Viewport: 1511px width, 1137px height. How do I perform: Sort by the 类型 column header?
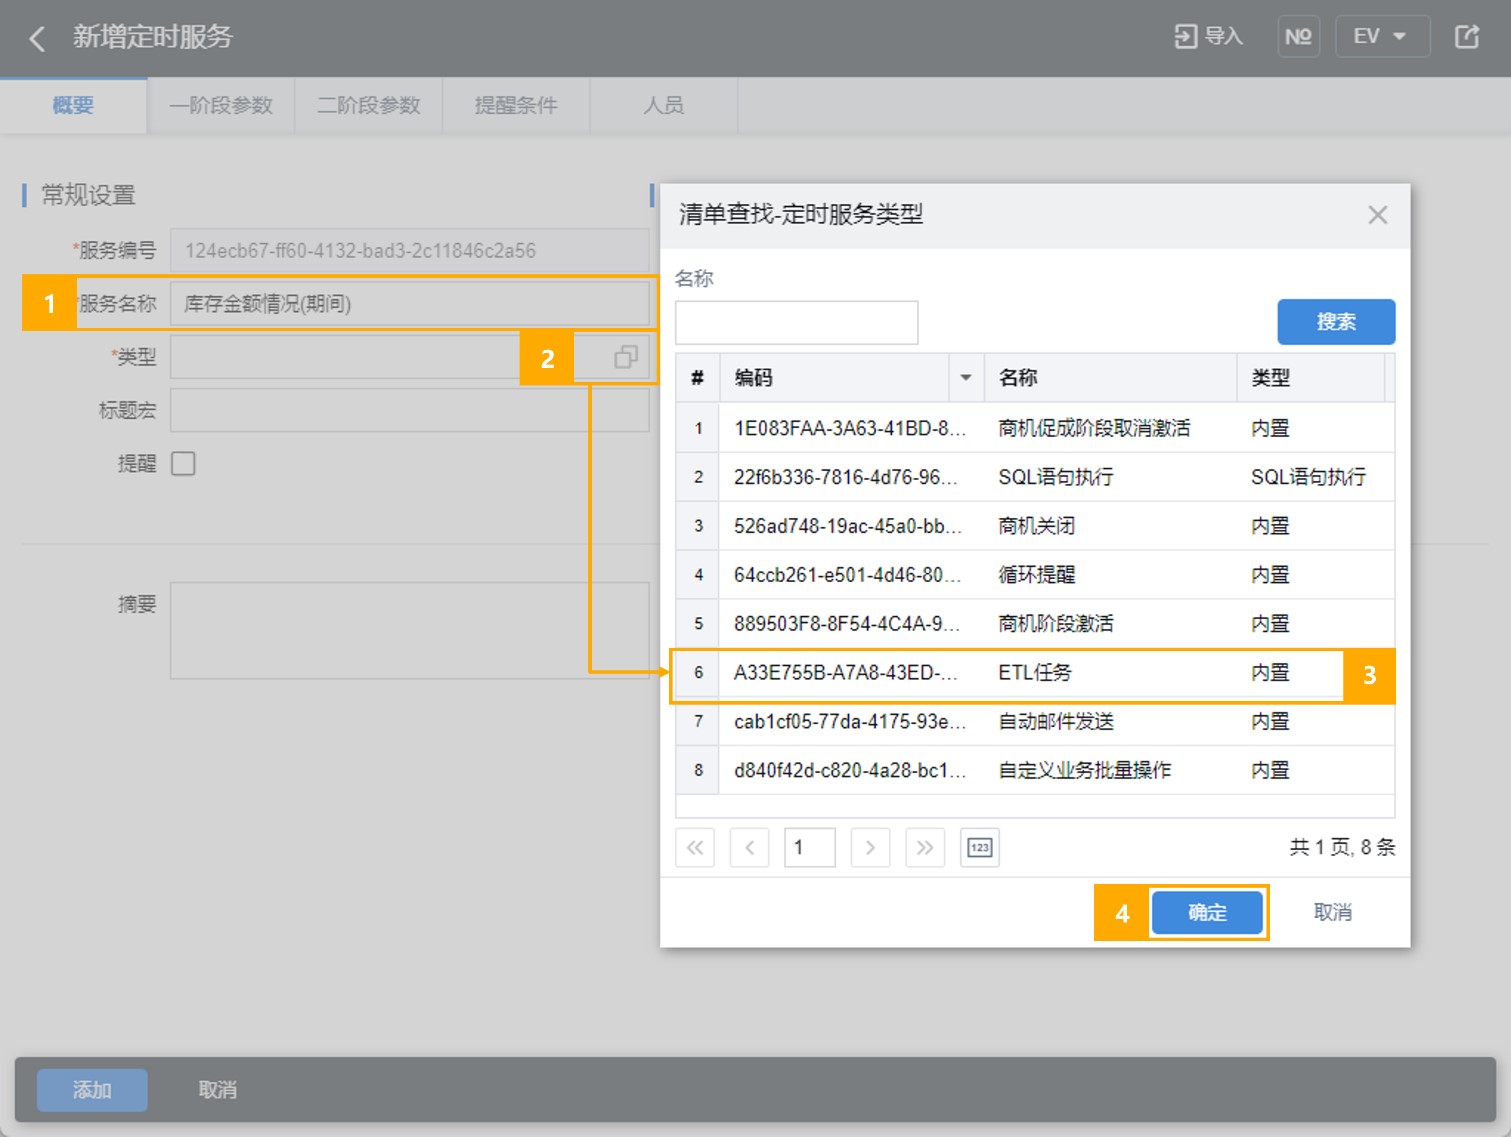(1311, 378)
